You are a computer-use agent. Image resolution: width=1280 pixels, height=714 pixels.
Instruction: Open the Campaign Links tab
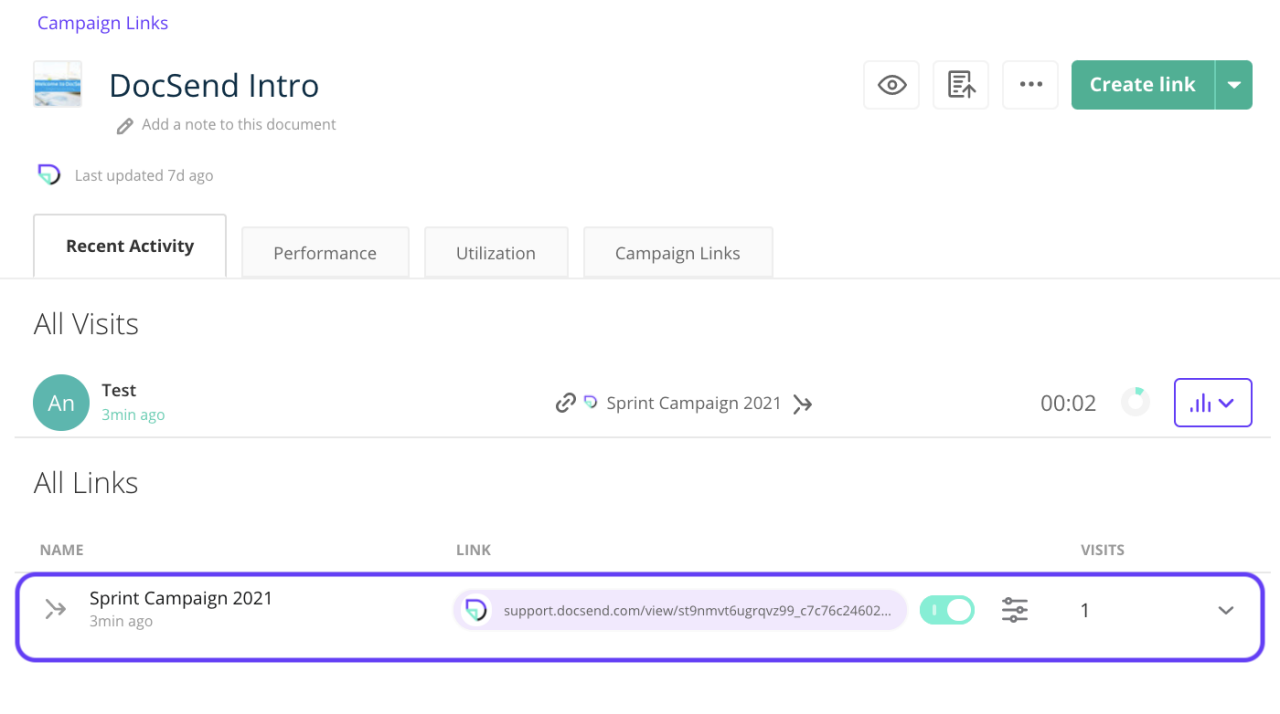point(677,253)
